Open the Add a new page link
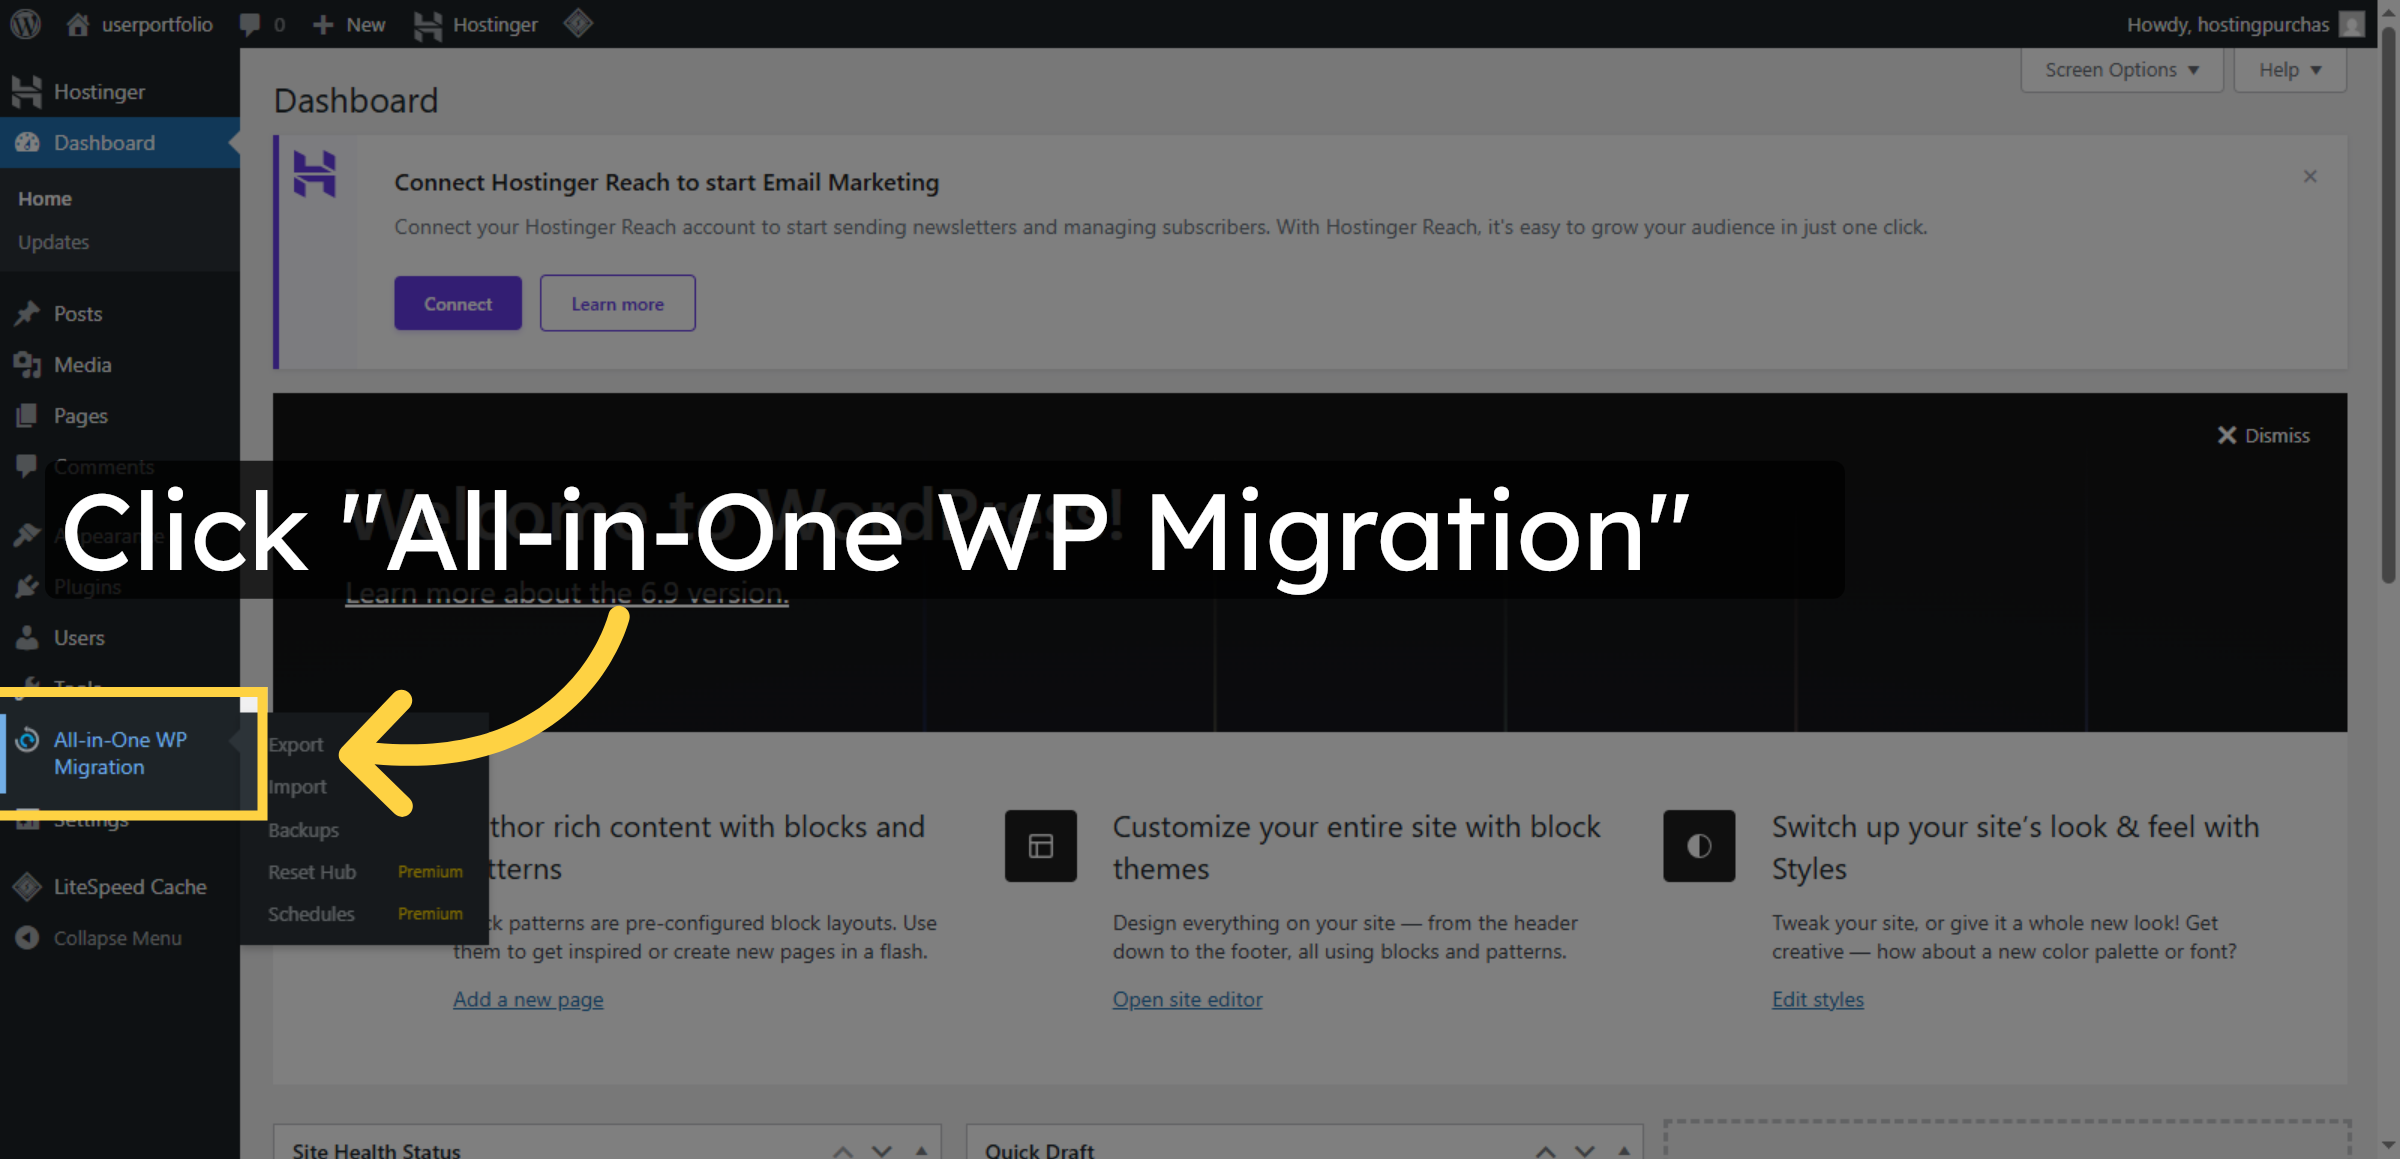 (x=528, y=998)
